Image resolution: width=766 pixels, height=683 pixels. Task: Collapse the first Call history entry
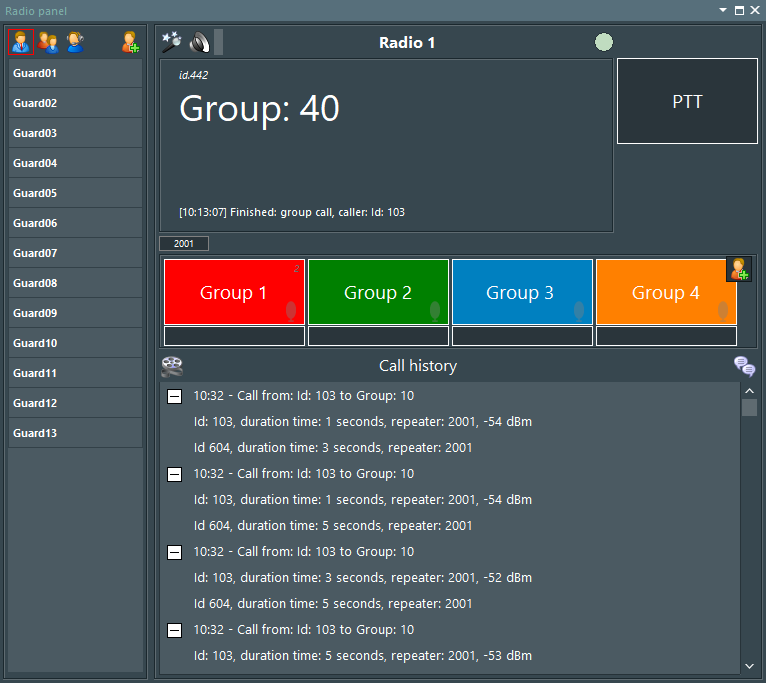tap(175, 396)
